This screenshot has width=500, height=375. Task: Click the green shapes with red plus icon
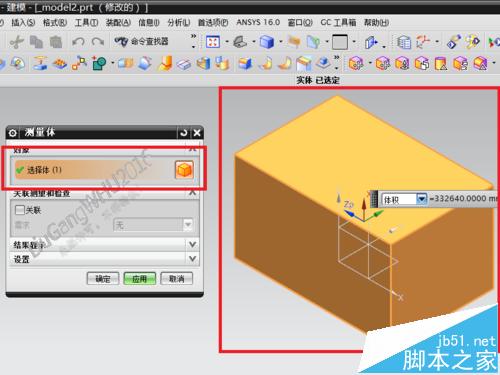coord(99,63)
